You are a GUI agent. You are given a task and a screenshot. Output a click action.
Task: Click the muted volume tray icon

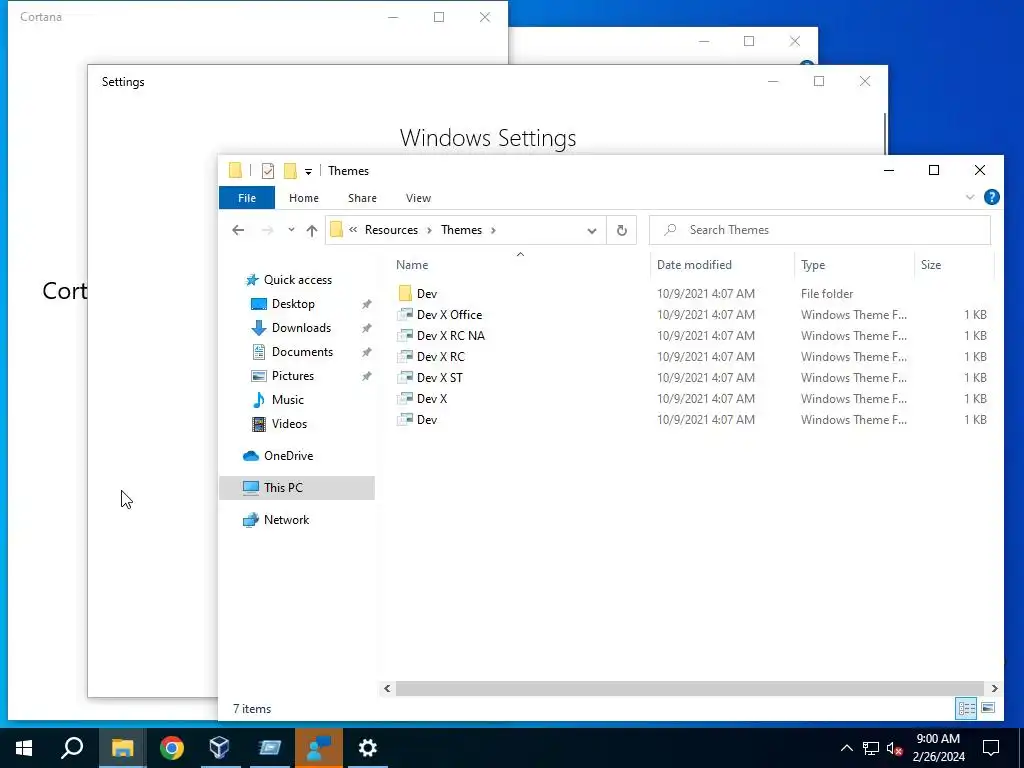click(x=894, y=748)
